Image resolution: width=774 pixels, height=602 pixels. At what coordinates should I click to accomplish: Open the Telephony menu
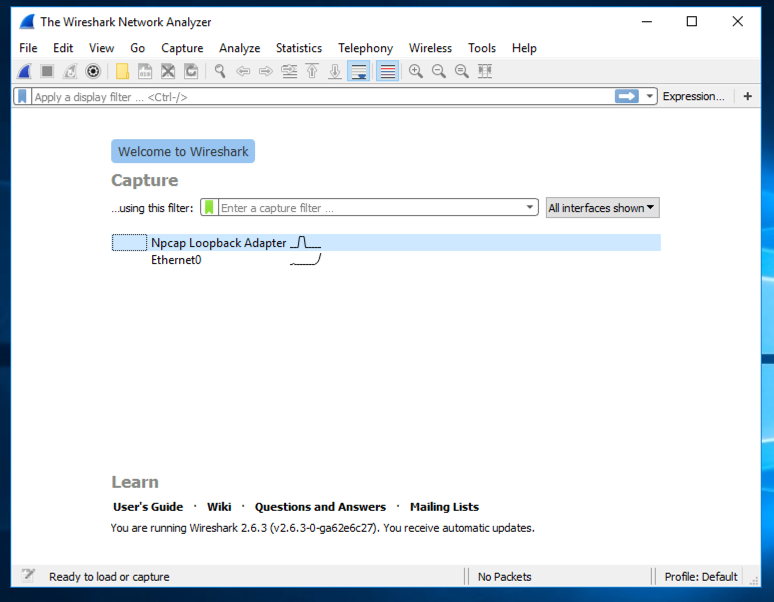click(x=365, y=48)
